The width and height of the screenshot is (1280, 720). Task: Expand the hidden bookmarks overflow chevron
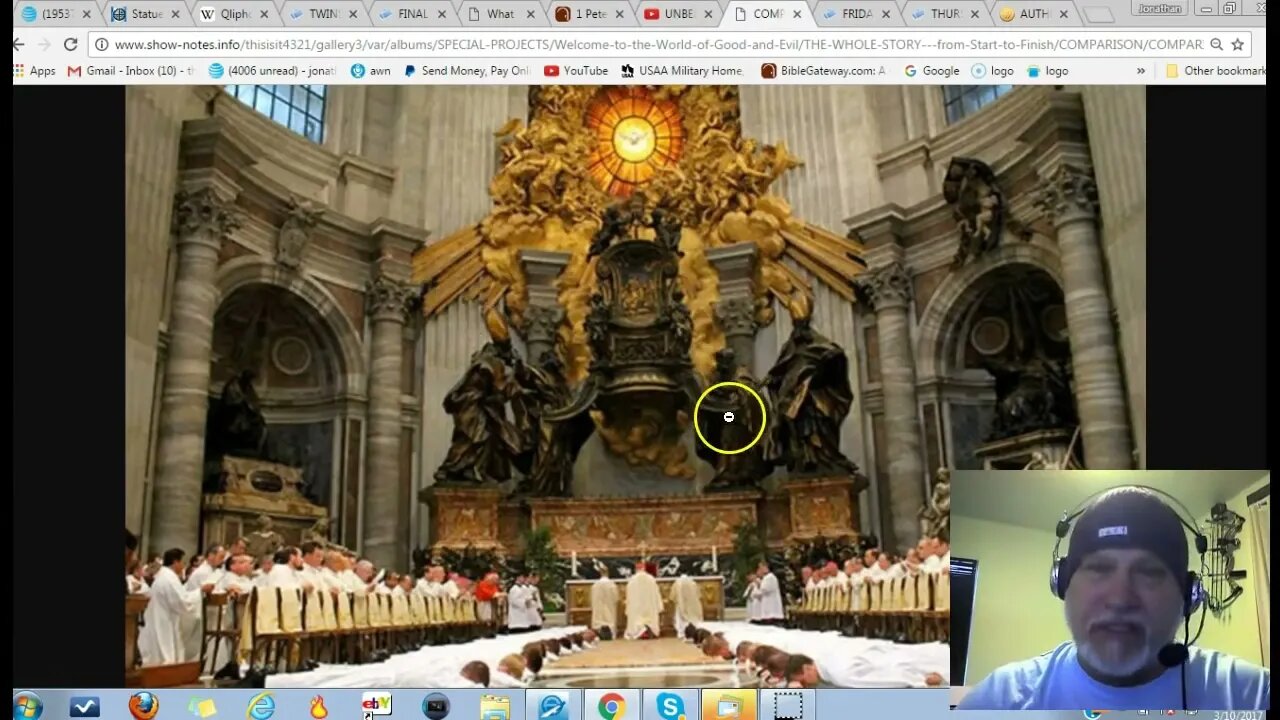pos(1141,71)
